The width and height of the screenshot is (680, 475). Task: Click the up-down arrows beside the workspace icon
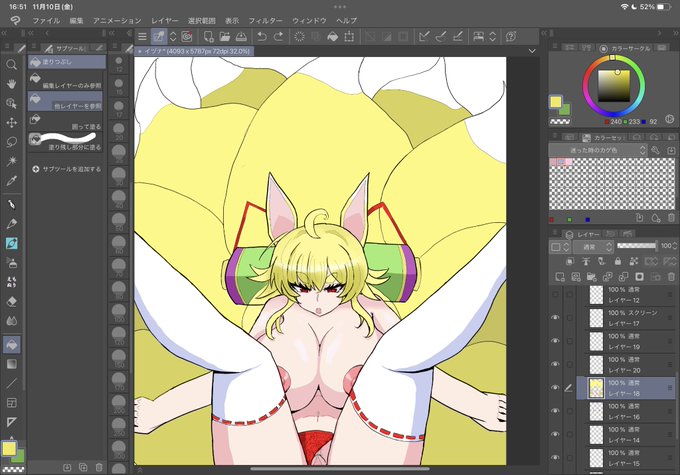(493, 37)
